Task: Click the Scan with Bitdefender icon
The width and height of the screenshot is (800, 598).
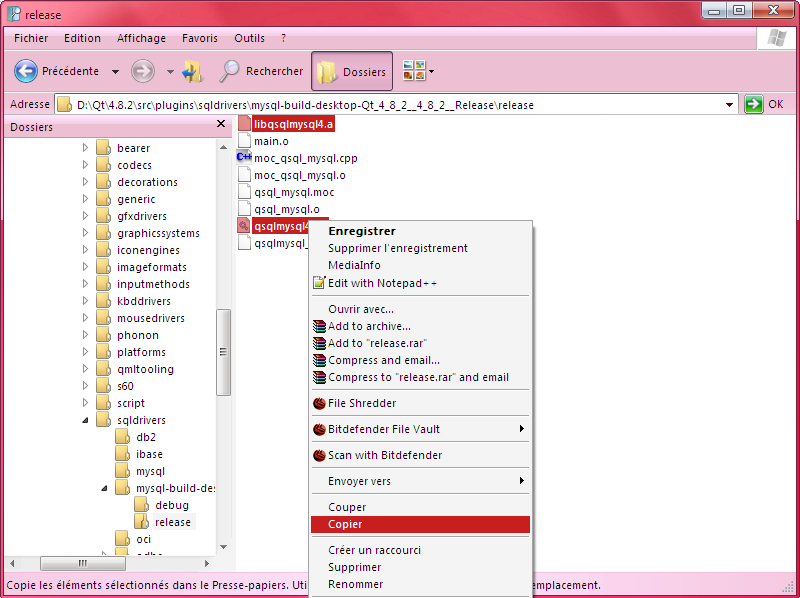Action: 319,455
